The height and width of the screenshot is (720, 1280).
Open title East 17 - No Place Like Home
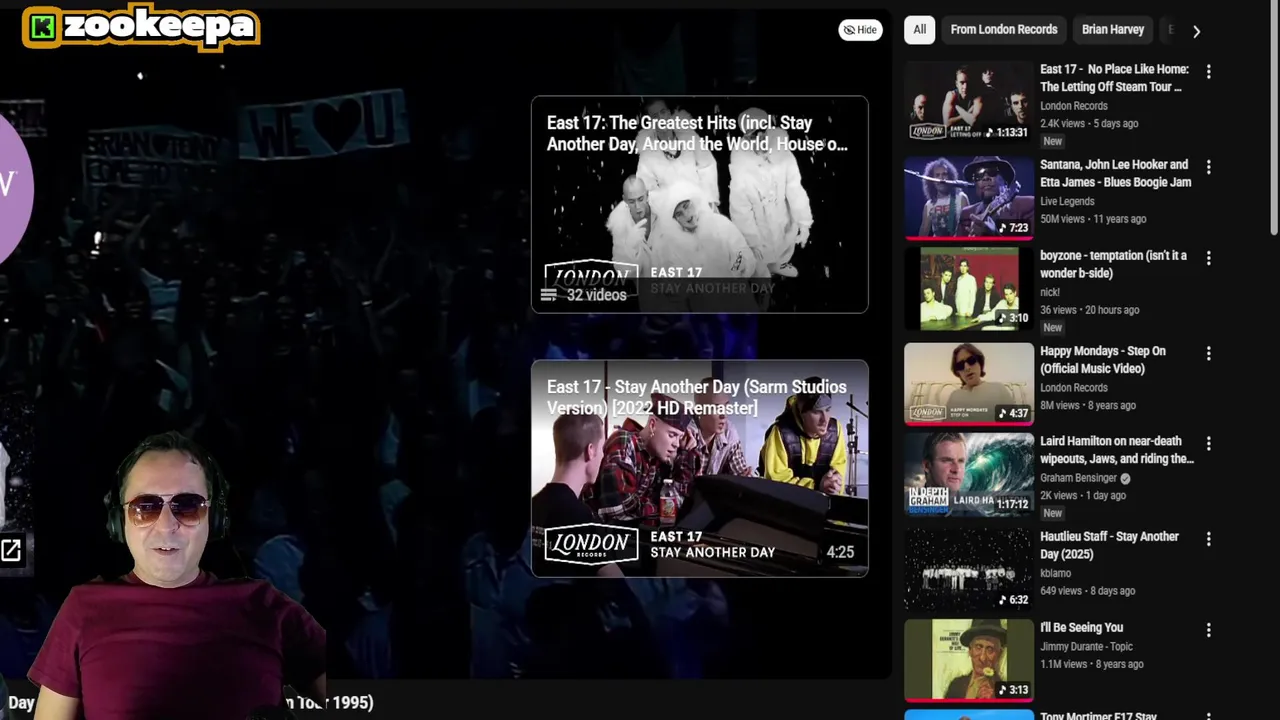[1114, 78]
